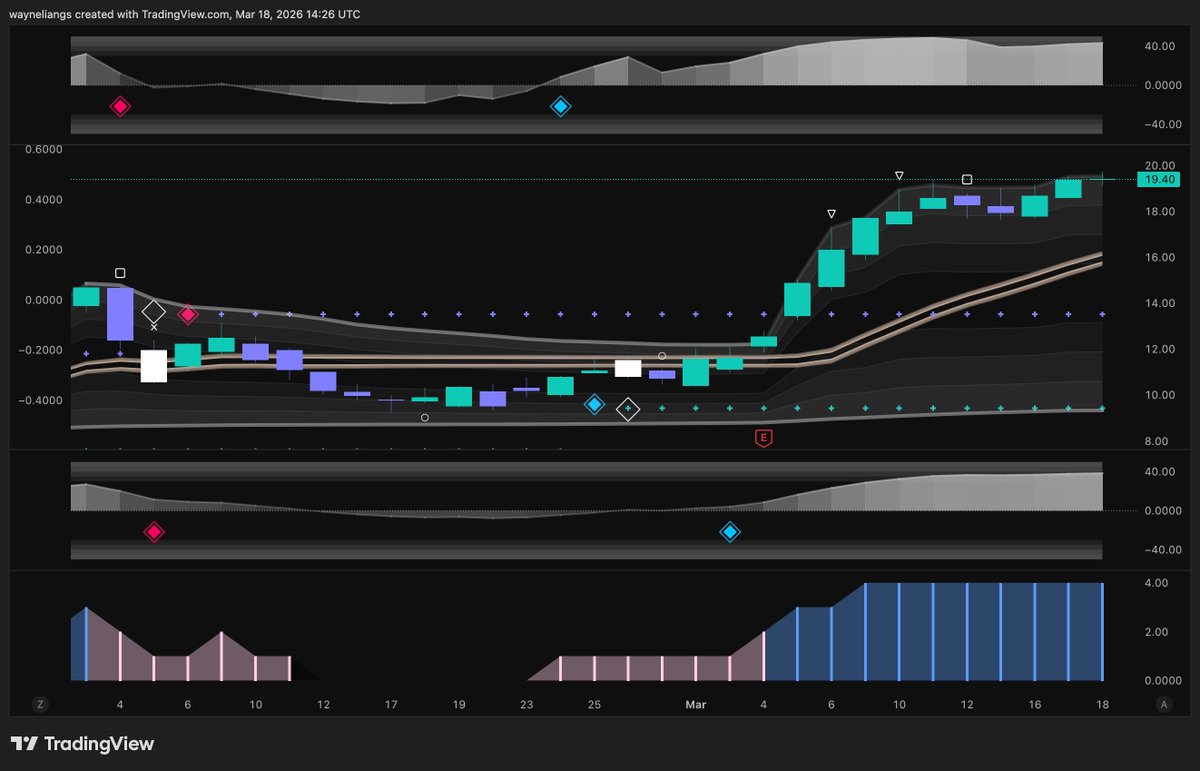Click the blue diamond in the lower oscillator pane

tap(730, 532)
